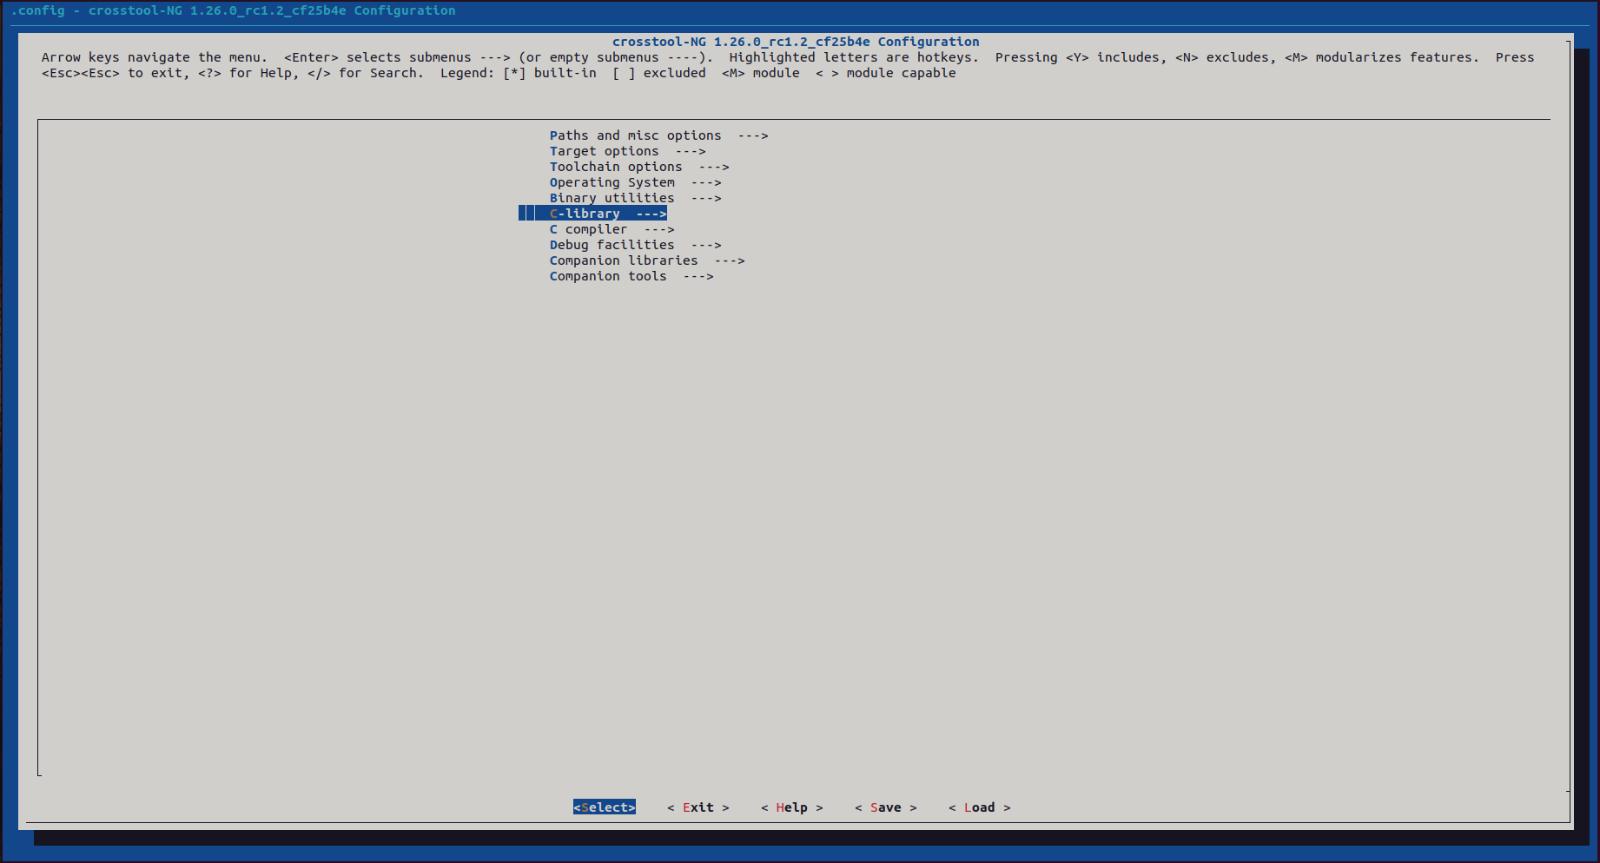Open the Paths and misc options submenu
The height and width of the screenshot is (863, 1600).
click(658, 136)
